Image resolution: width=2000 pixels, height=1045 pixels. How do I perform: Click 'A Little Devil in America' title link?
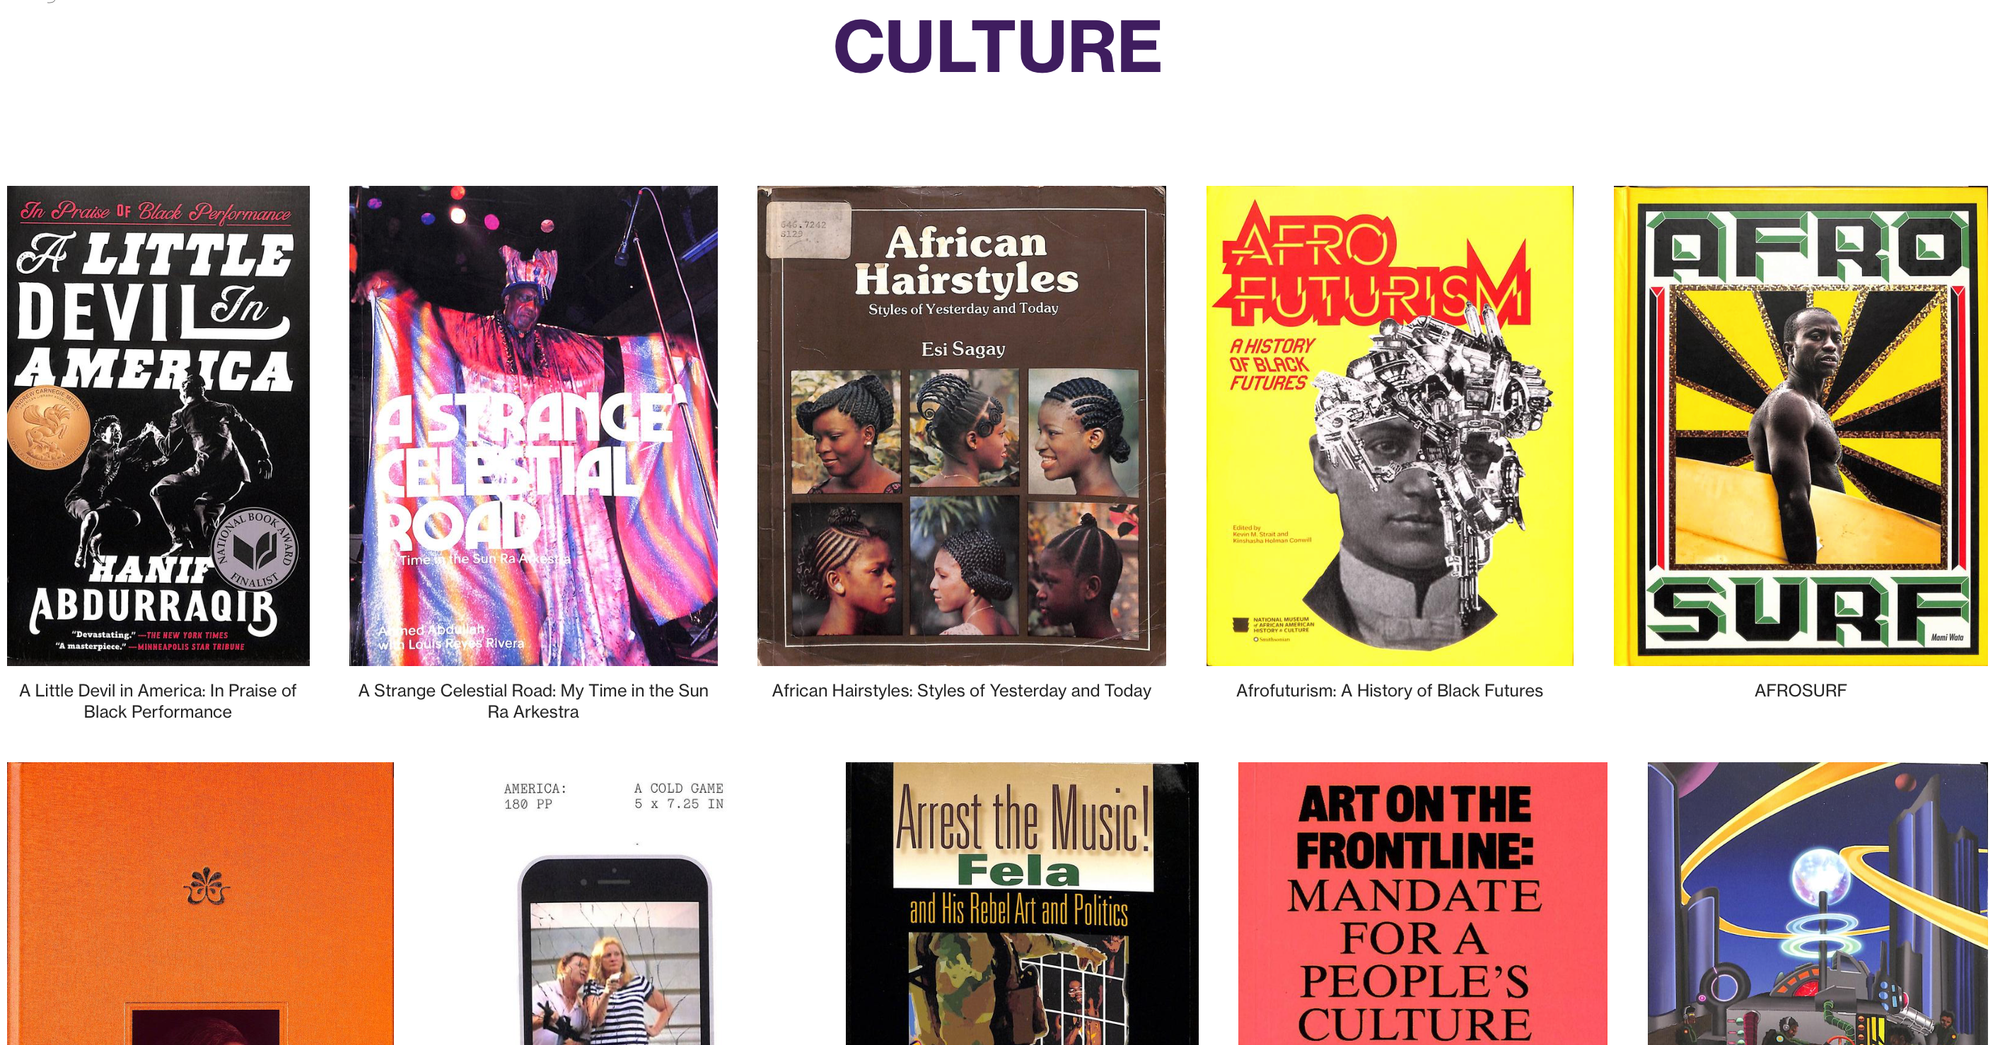tap(158, 701)
